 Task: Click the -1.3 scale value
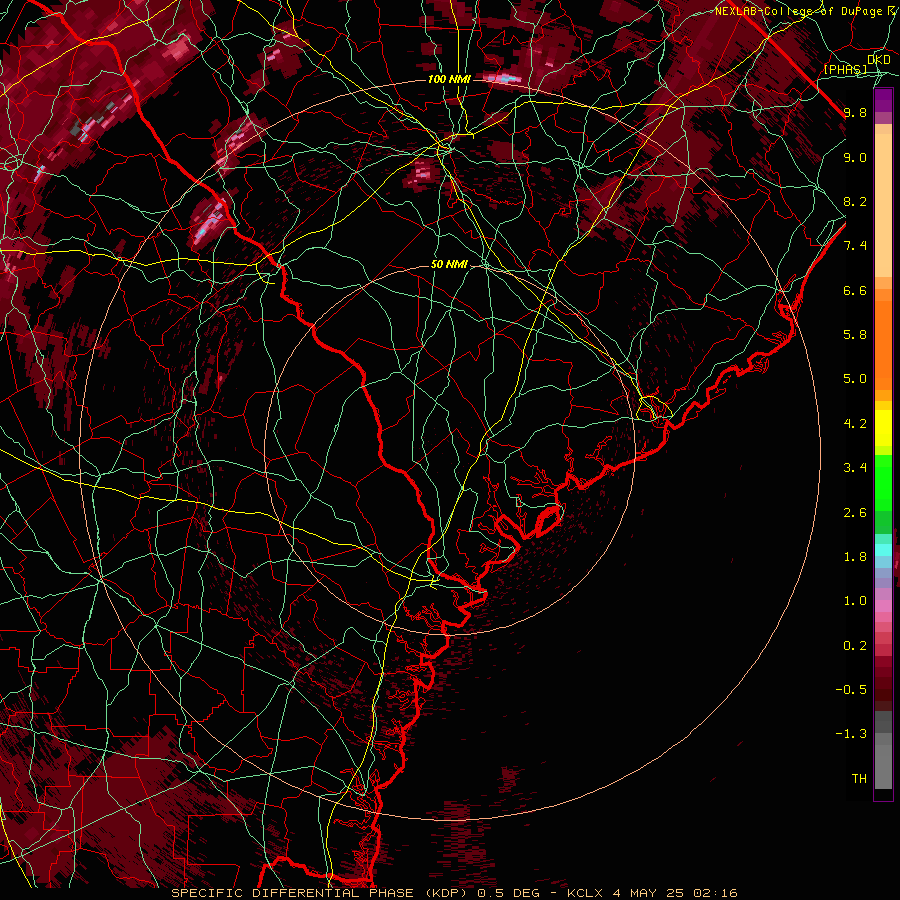point(851,734)
